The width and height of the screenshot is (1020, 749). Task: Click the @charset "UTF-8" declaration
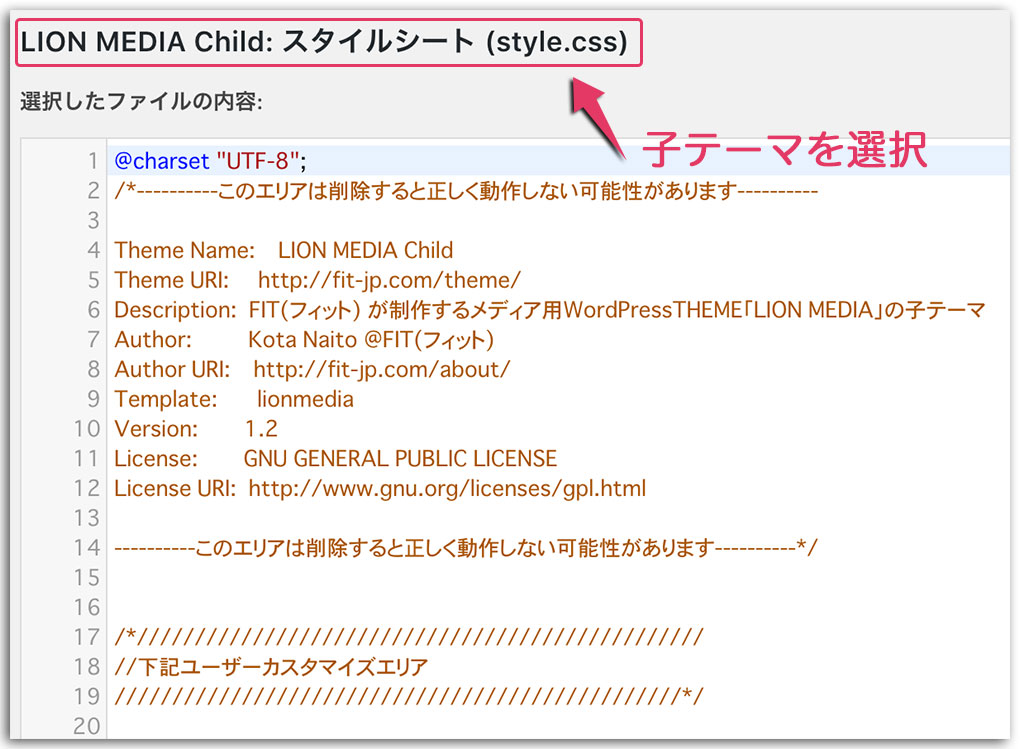click(x=180, y=160)
